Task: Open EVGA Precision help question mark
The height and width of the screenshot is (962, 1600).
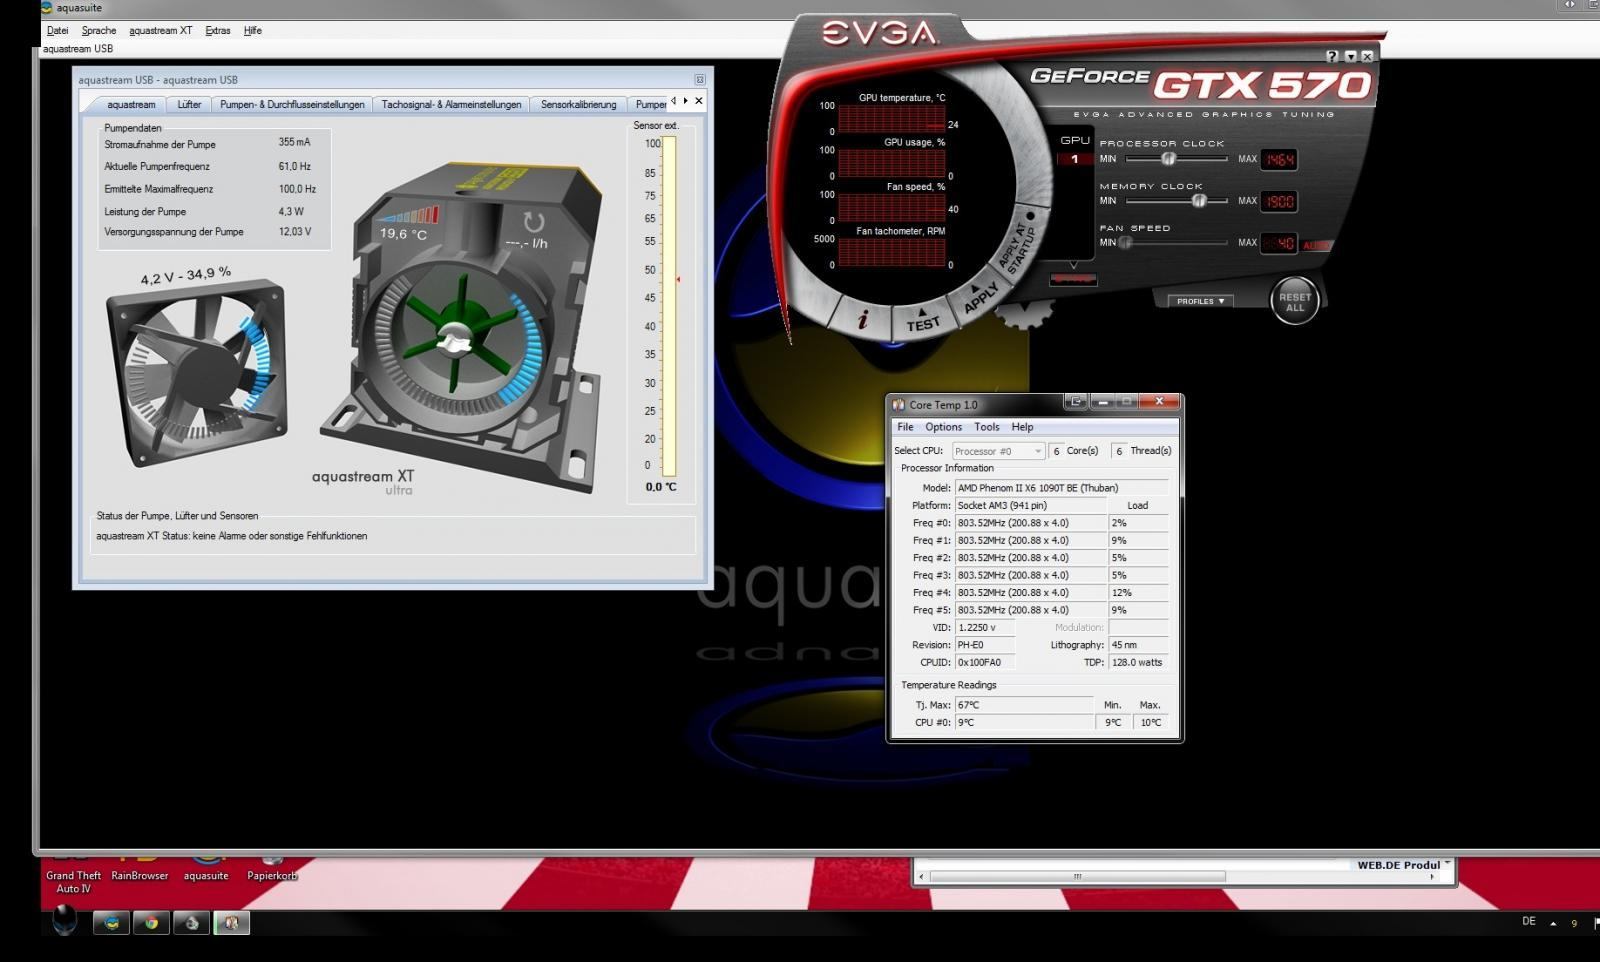Action: pyautogui.click(x=1332, y=56)
